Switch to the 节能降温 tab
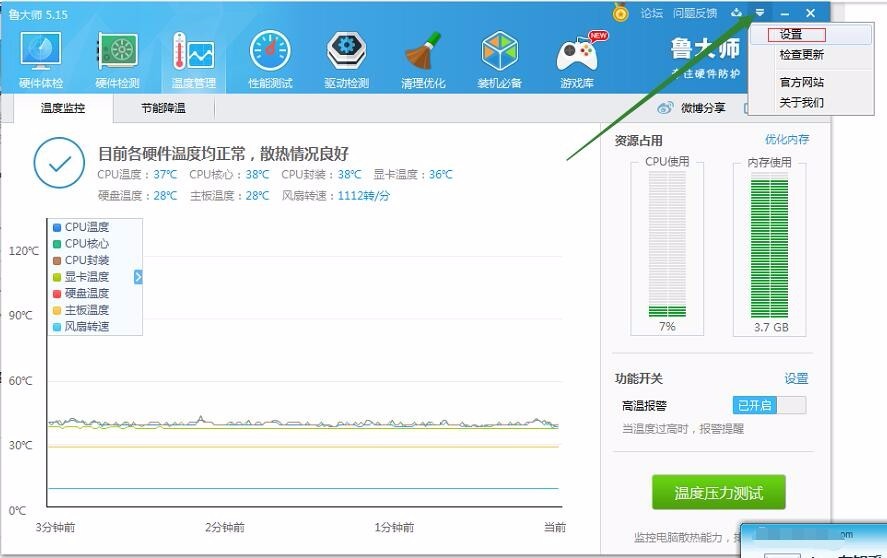 click(x=163, y=108)
